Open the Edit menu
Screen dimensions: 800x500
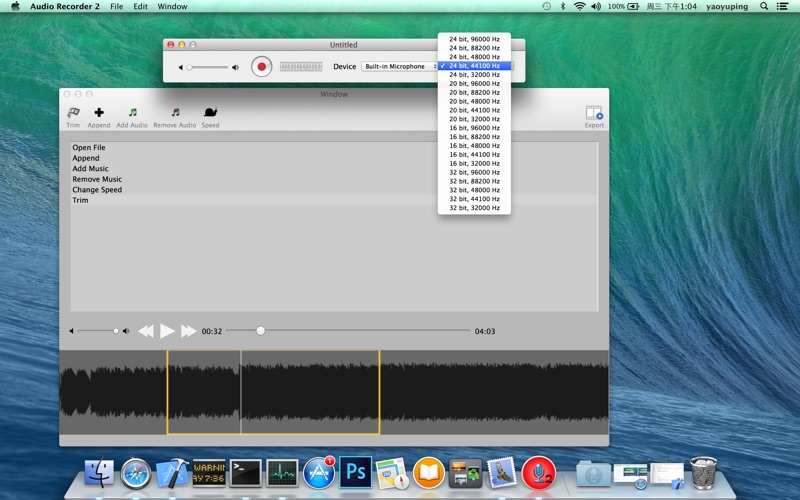(x=140, y=6)
